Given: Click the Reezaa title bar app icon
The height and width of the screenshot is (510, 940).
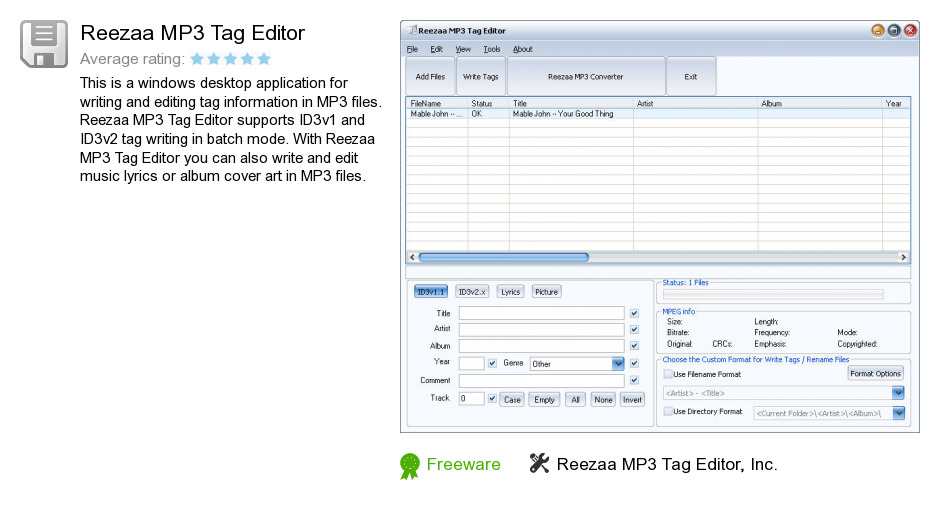Looking at the screenshot, I should click(412, 30).
